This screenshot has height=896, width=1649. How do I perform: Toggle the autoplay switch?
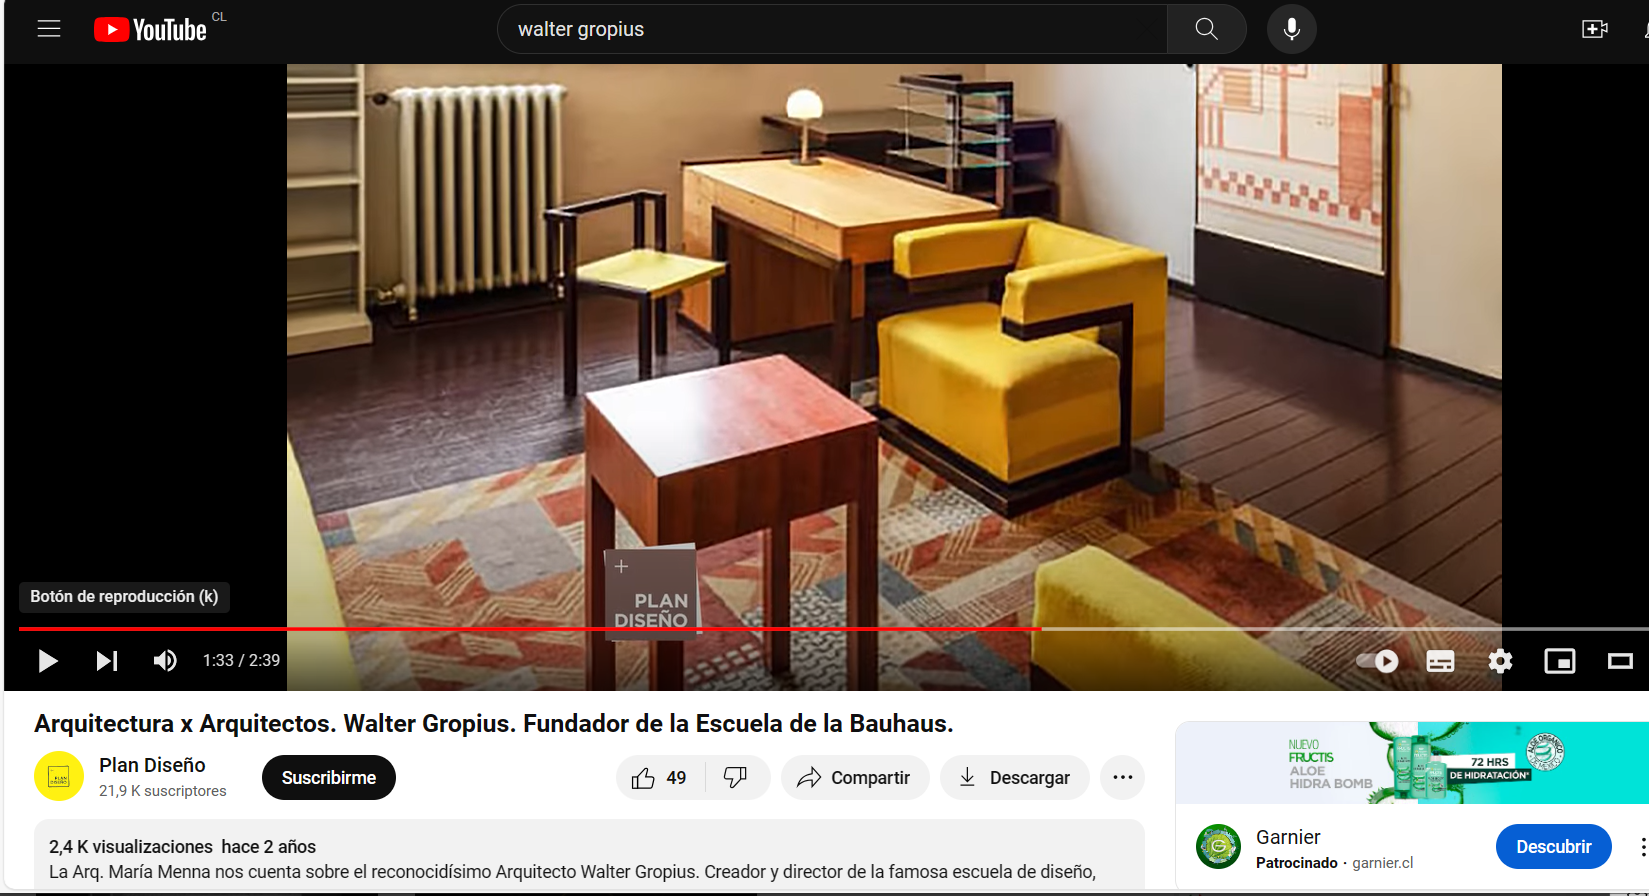pyautogui.click(x=1377, y=661)
